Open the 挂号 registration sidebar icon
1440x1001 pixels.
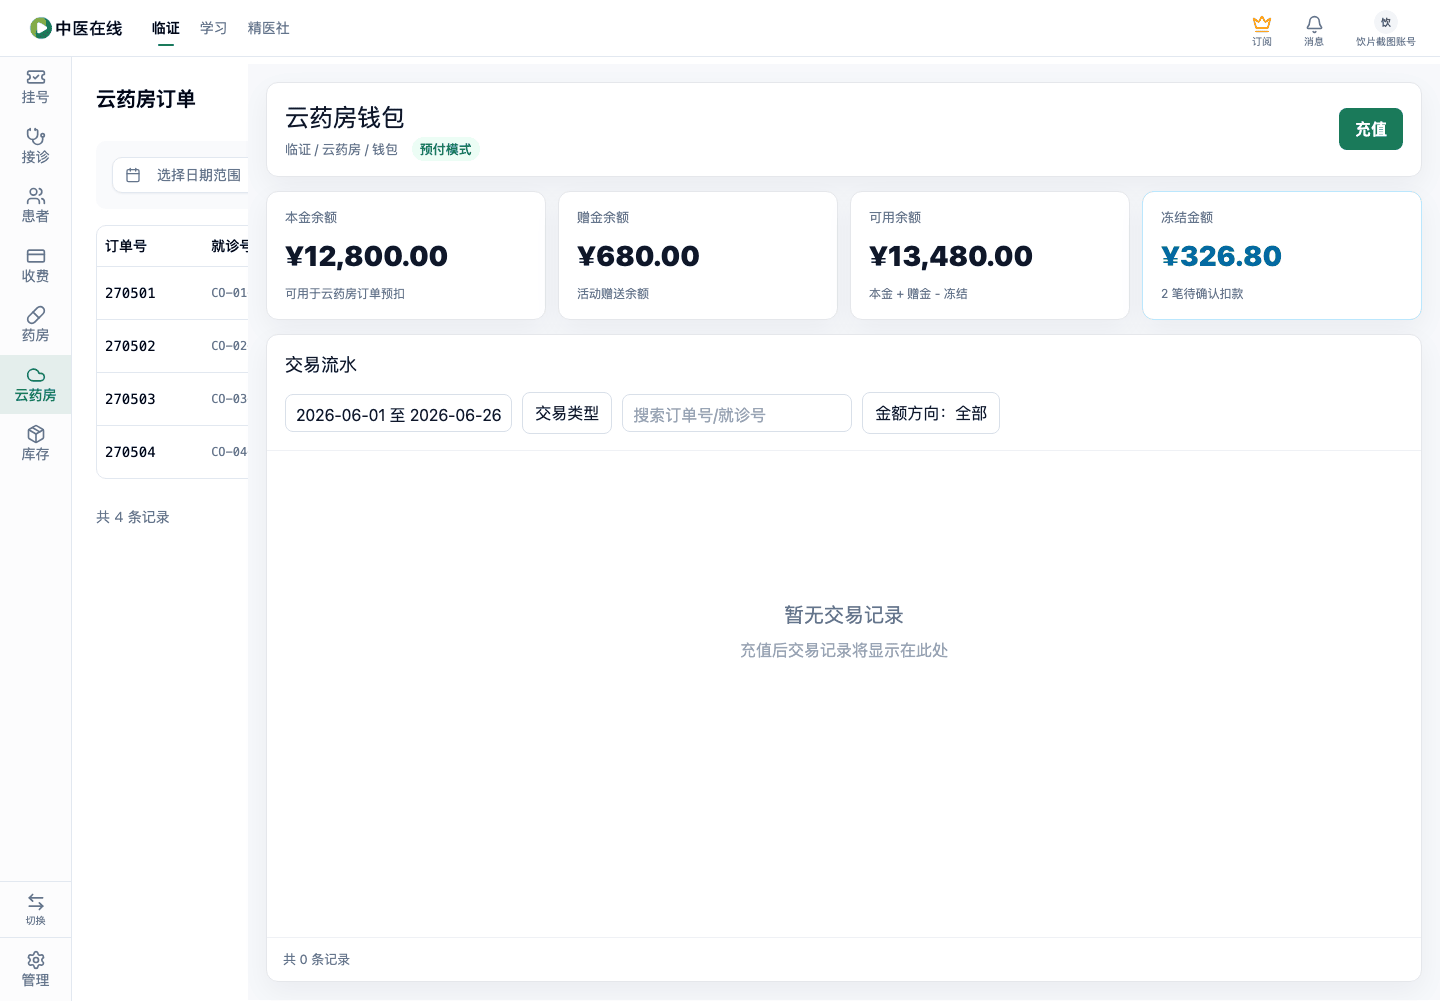[x=35, y=87]
